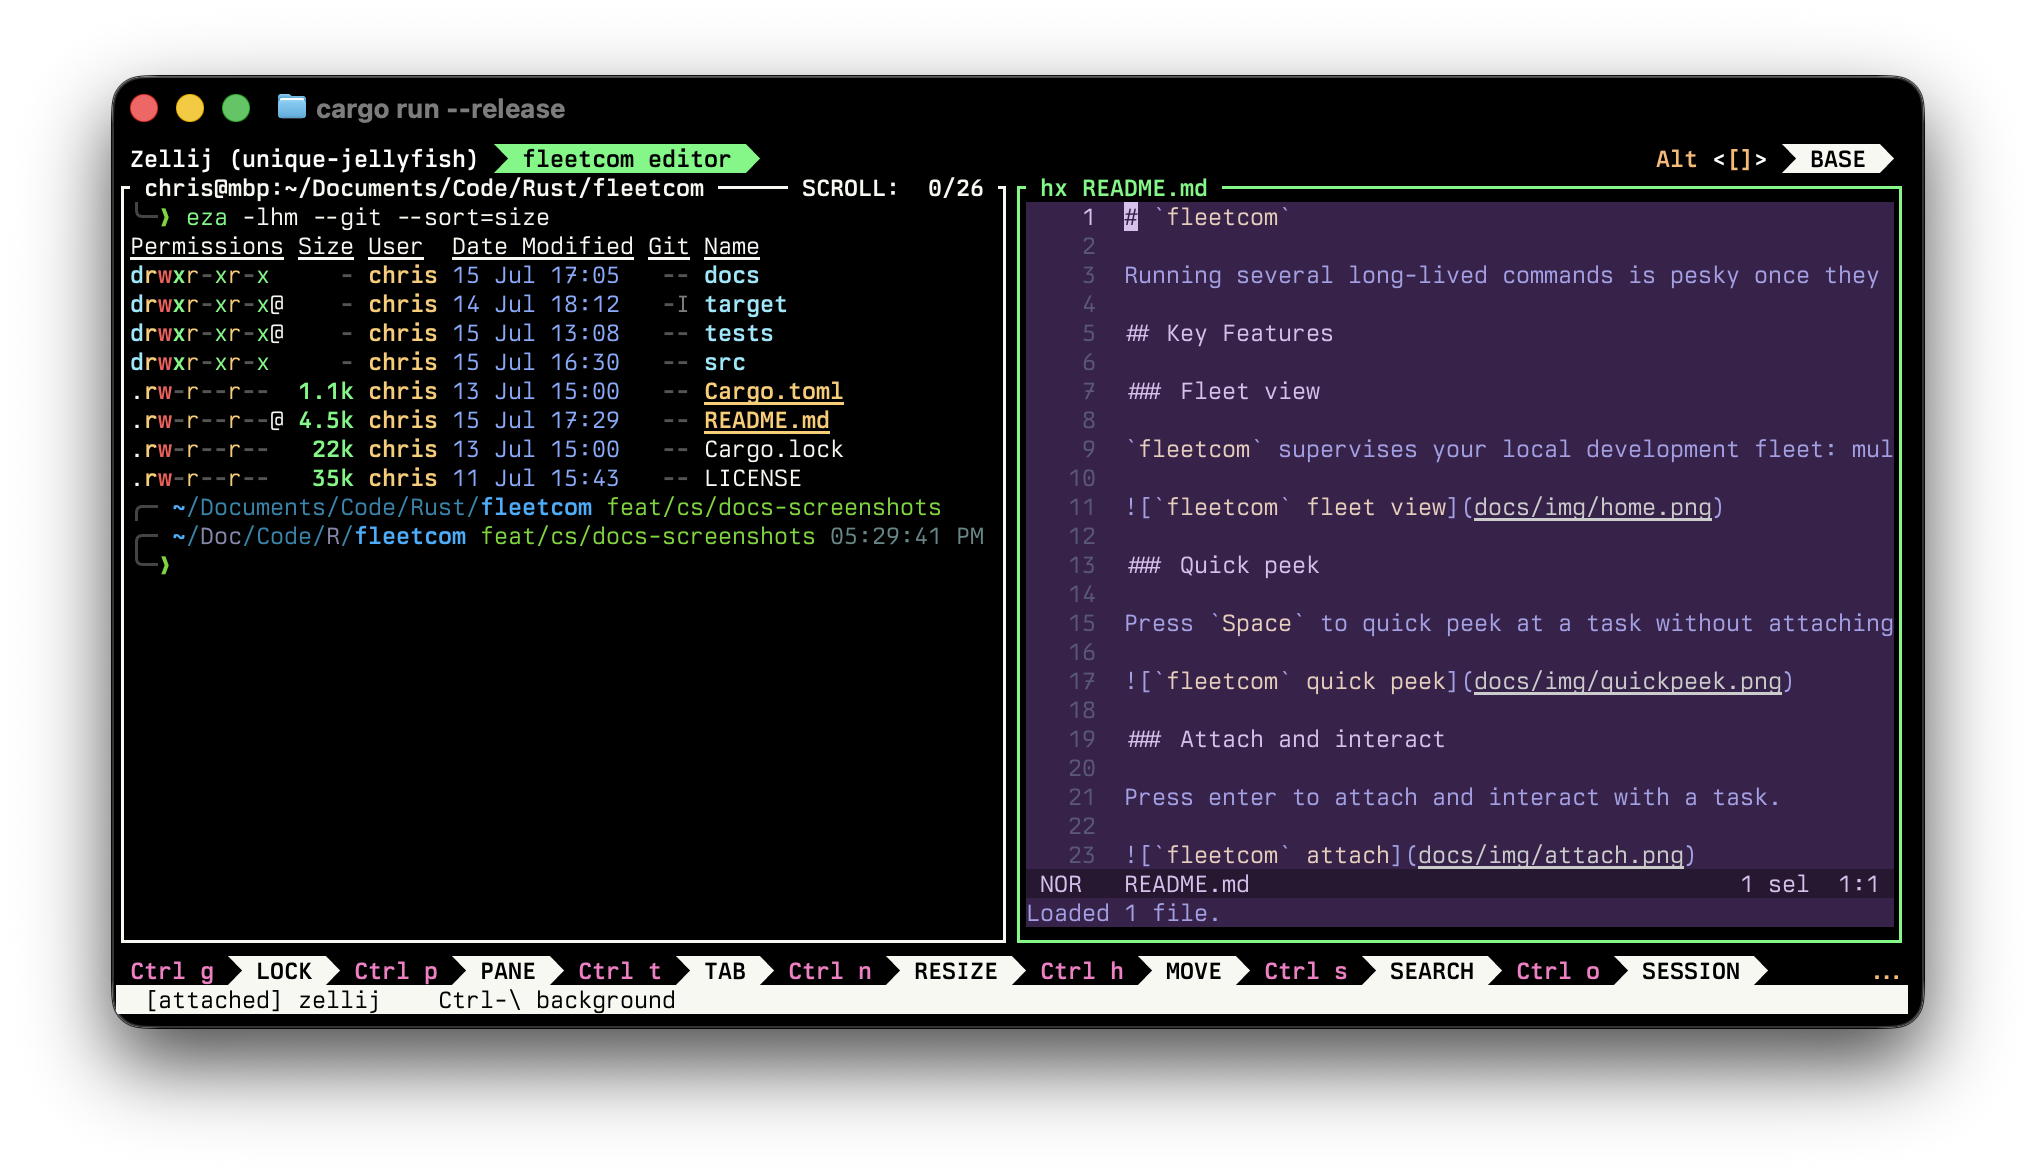Click the Attach and interact heading

(x=1285, y=739)
